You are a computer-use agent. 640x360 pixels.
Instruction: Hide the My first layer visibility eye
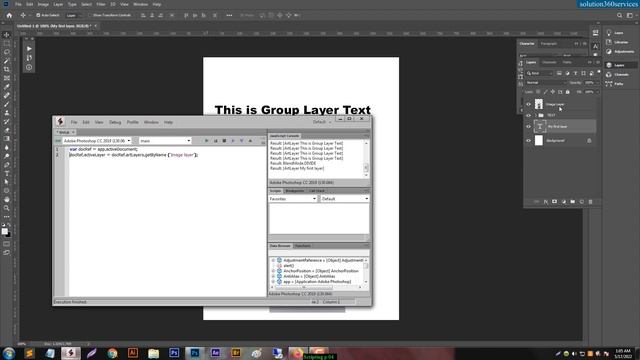529,127
